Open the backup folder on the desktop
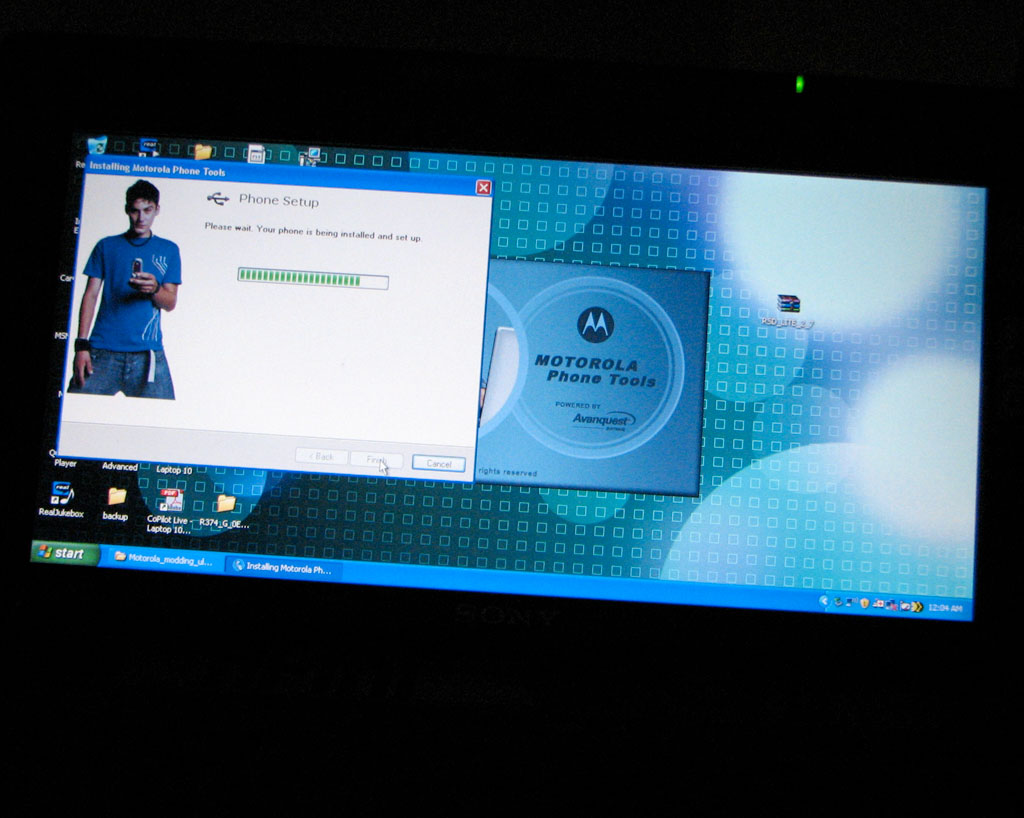This screenshot has width=1024, height=818. tap(116, 504)
